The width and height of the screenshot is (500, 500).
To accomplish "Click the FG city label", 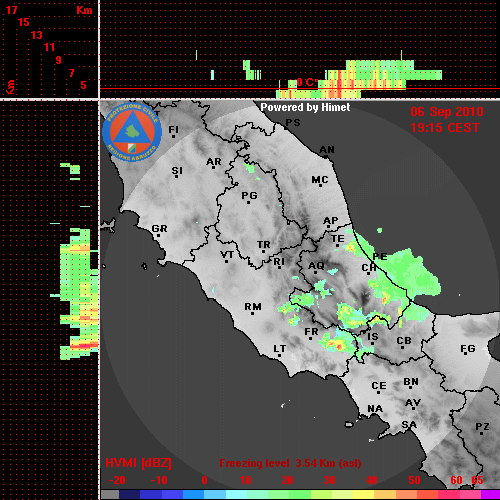I will click(x=468, y=349).
